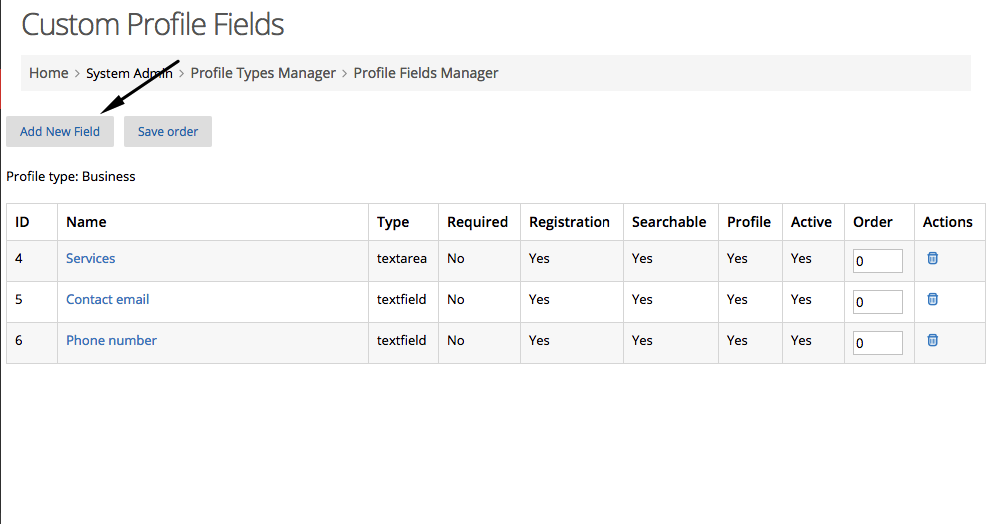
Task: Focus the Order input for Services row
Action: tap(878, 261)
